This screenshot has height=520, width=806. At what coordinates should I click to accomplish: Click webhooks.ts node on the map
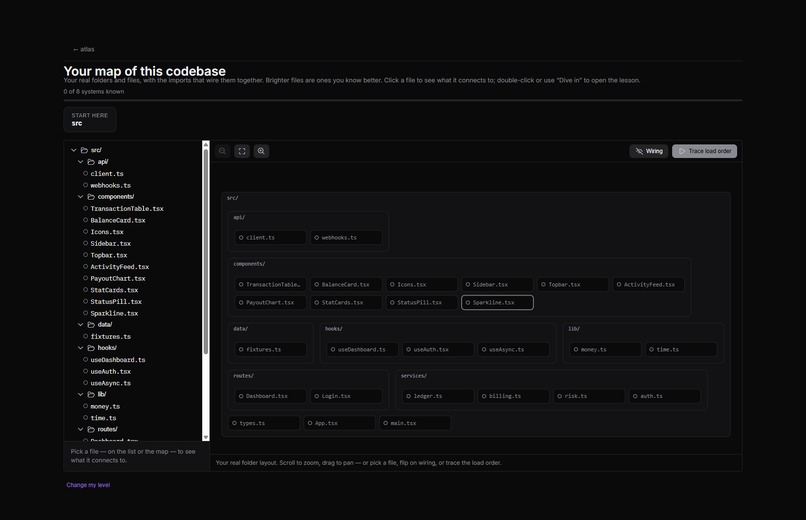(346, 237)
